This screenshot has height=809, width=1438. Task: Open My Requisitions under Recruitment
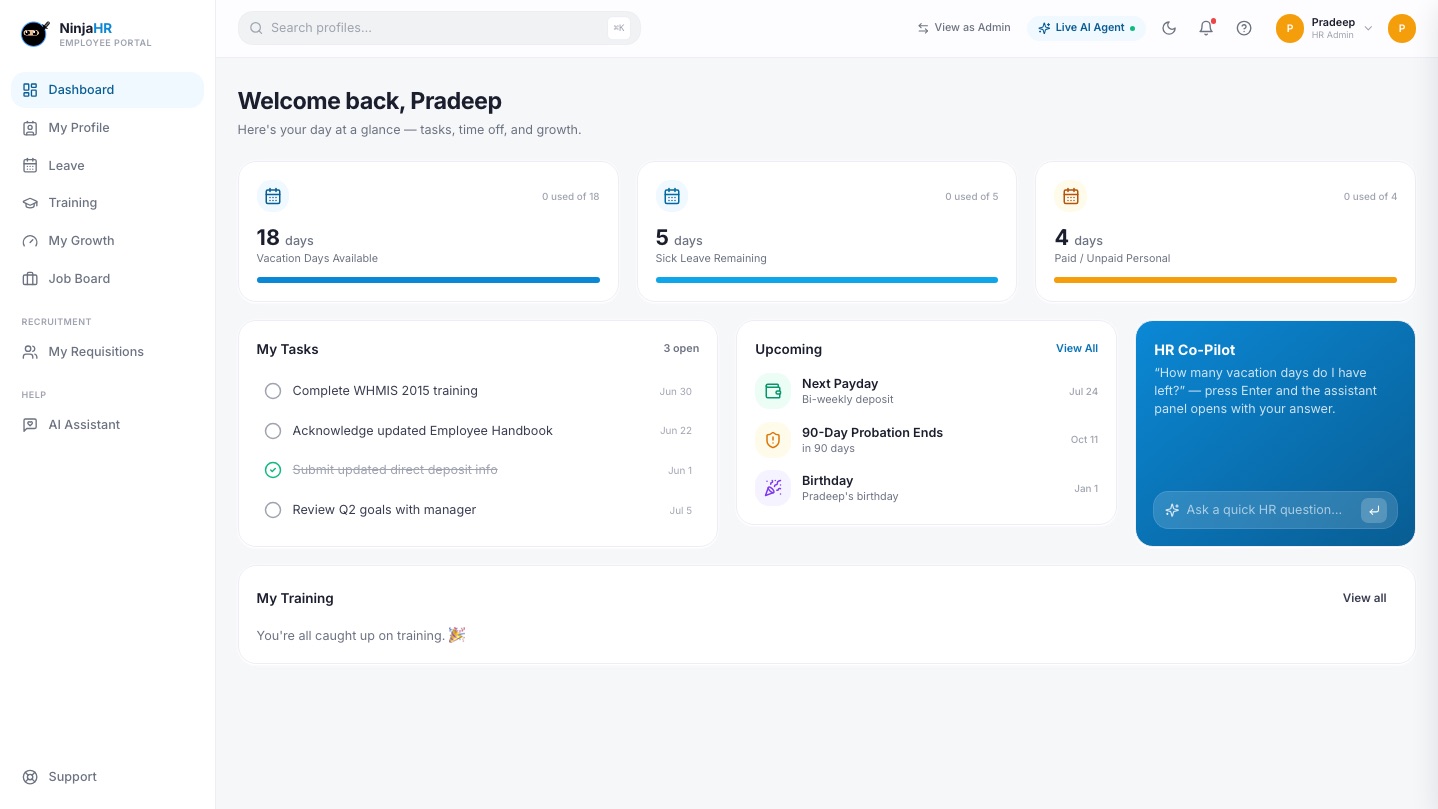[x=108, y=352]
